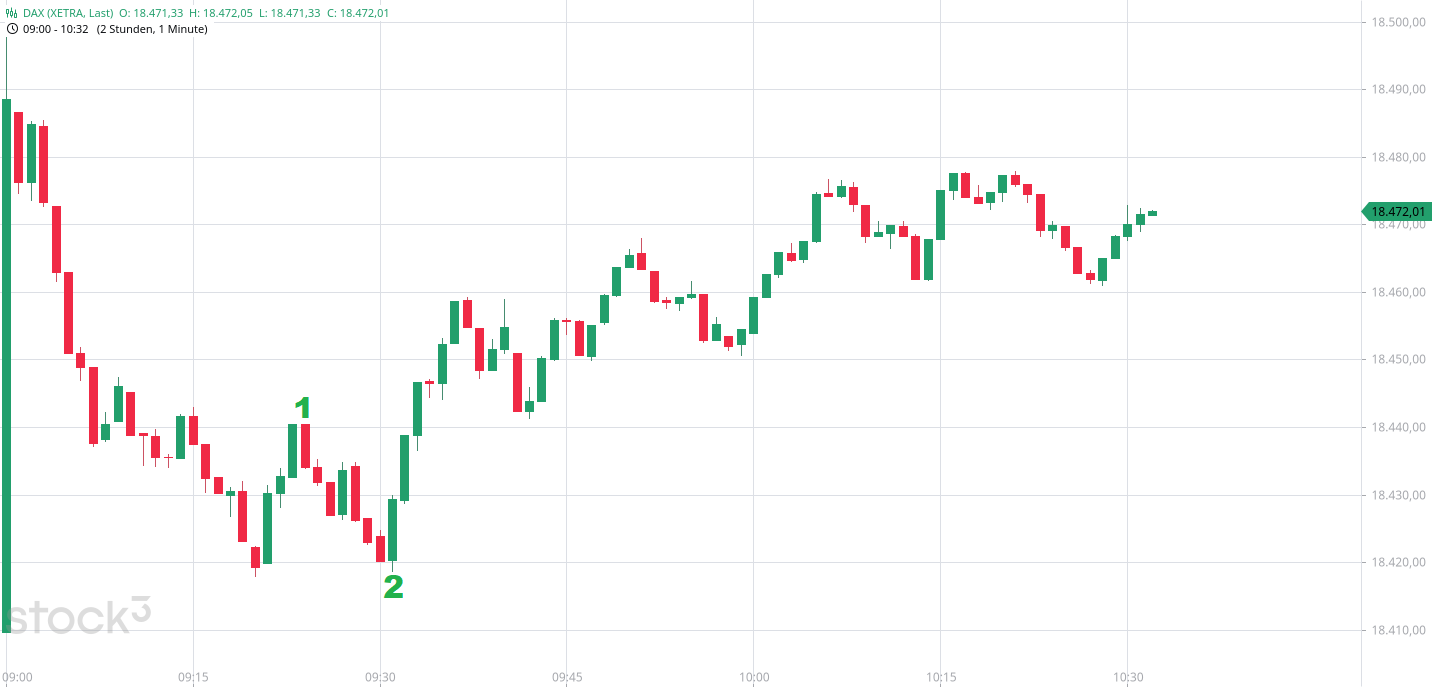1432x687 pixels.
Task: Click the candlestick chart type icon
Action: [x=12, y=13]
